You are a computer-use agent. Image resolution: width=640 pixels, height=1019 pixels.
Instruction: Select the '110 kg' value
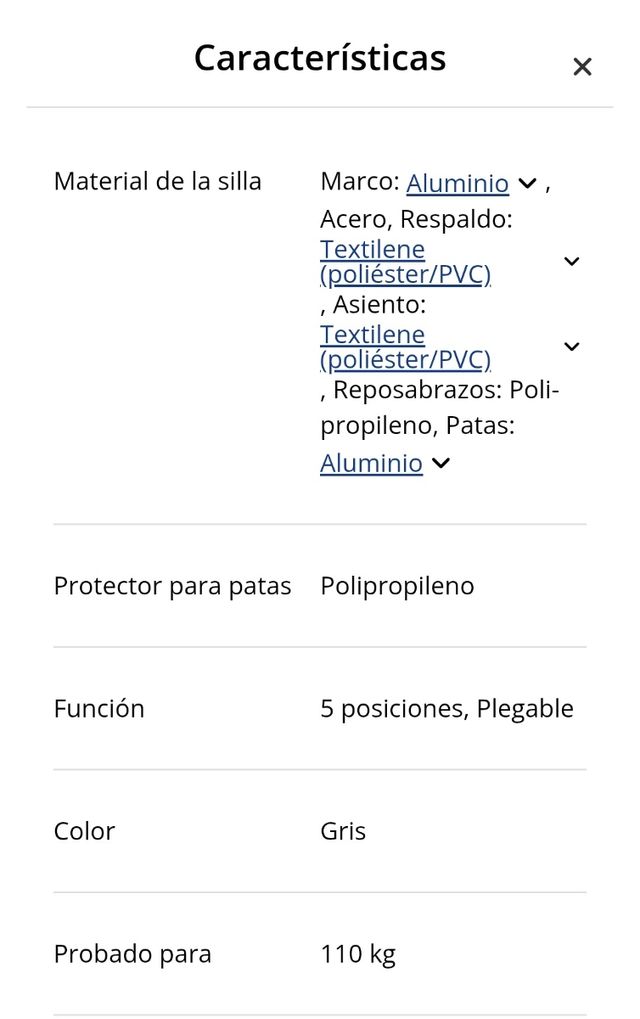(x=358, y=954)
